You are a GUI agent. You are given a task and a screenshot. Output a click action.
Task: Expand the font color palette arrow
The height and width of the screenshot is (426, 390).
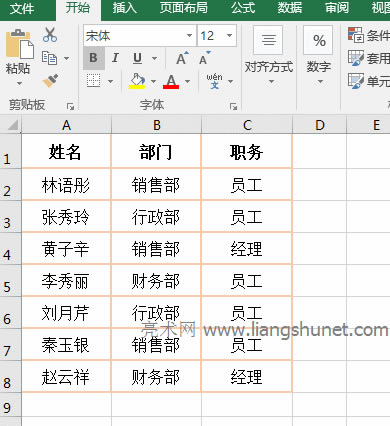(x=187, y=81)
